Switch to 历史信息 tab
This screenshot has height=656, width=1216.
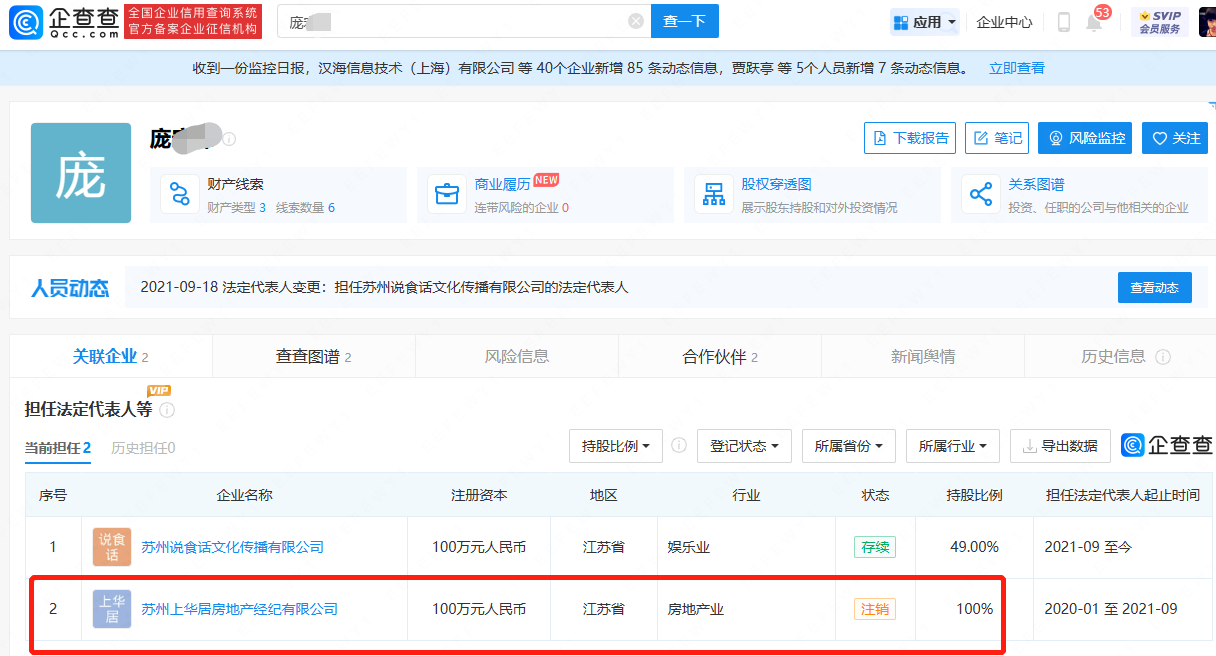click(1120, 357)
